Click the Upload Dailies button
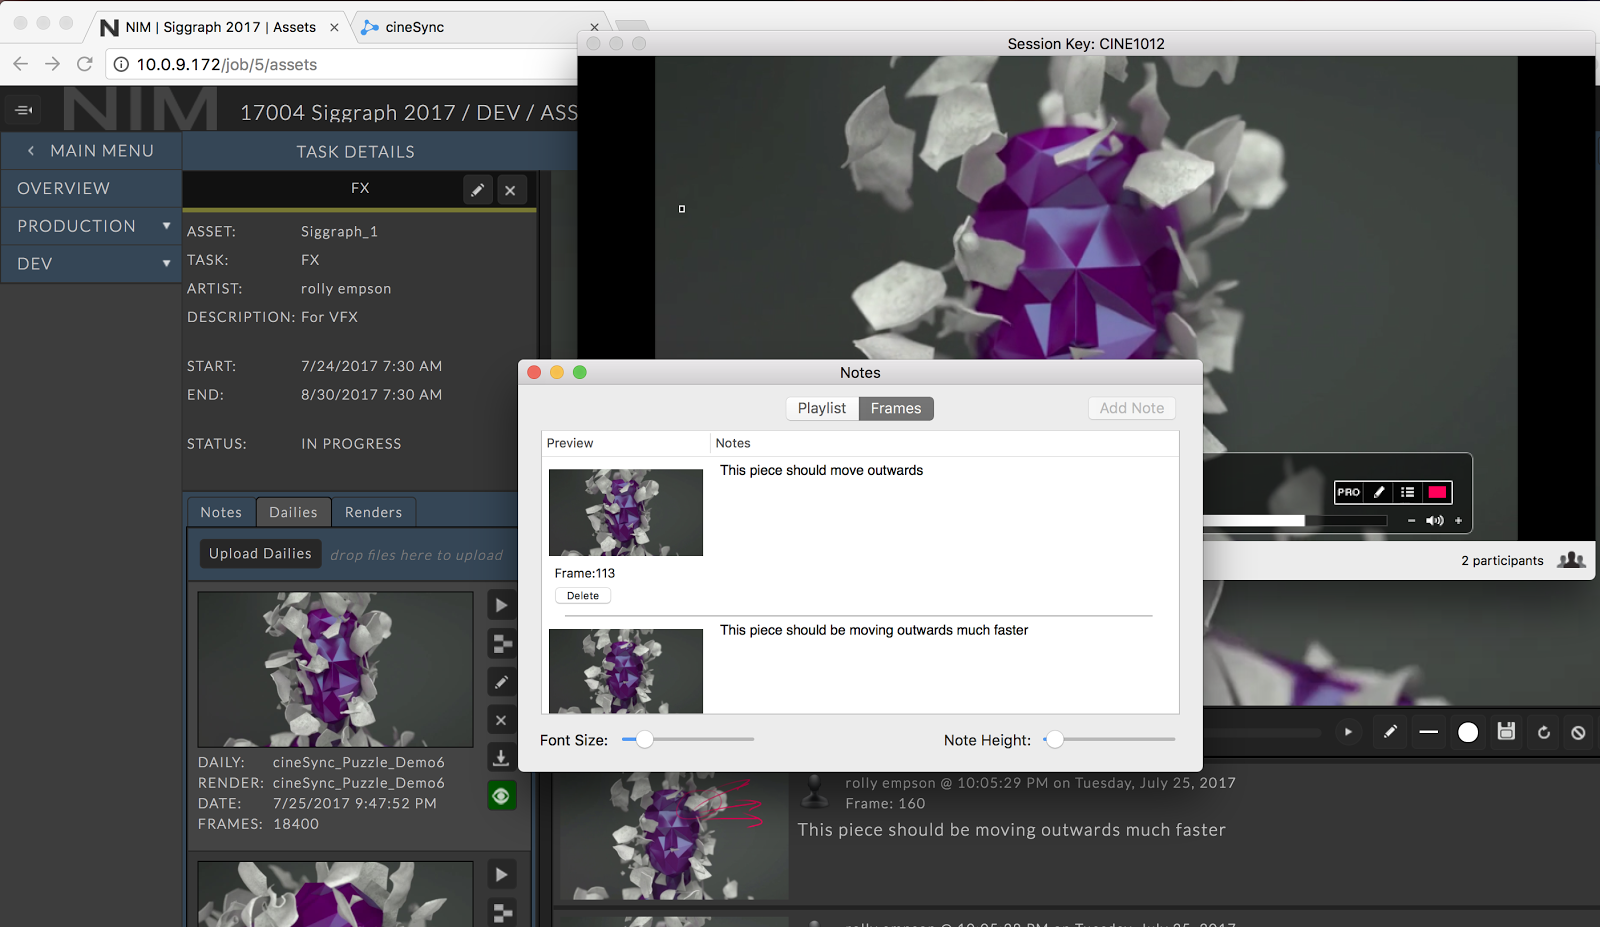Screen dimensions: 1600x927 pos(260,554)
